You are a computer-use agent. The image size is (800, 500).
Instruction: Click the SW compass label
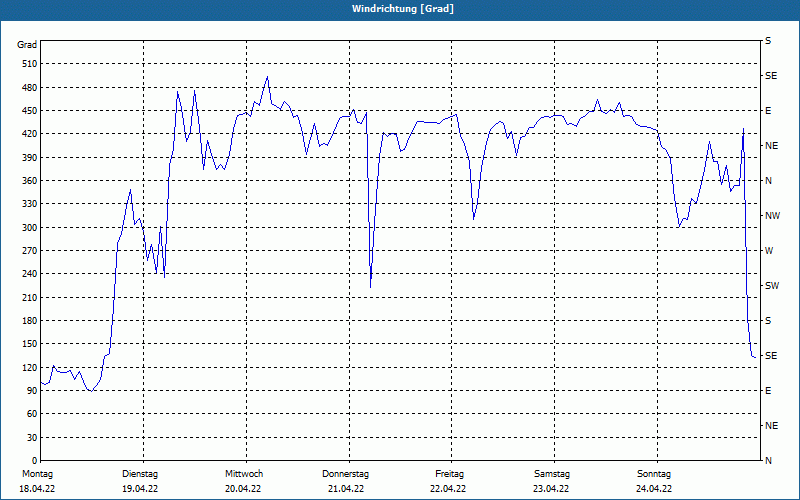(x=772, y=286)
